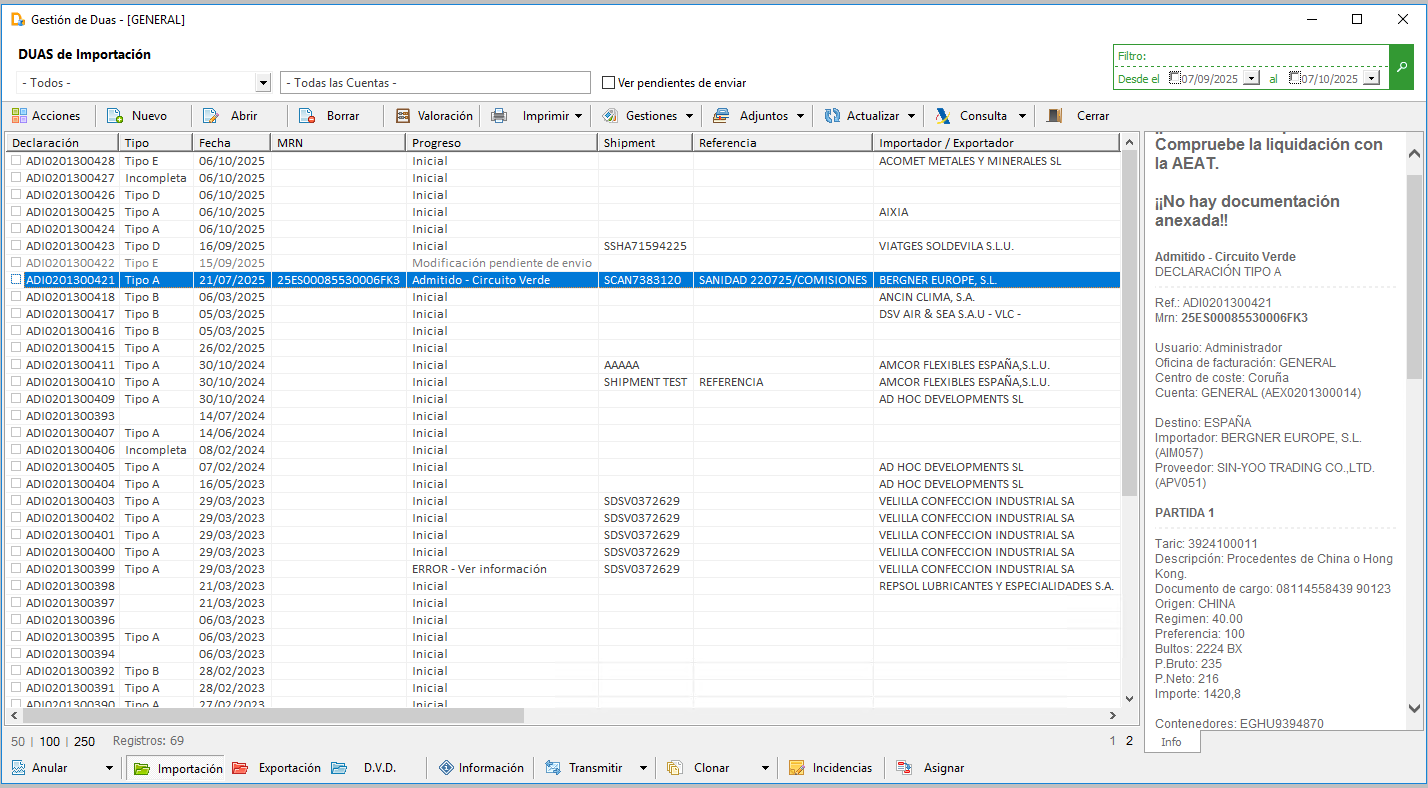Tick the checkbox for row ADI0201300428
Viewport: 1428px width, 788px height.
pos(16,161)
